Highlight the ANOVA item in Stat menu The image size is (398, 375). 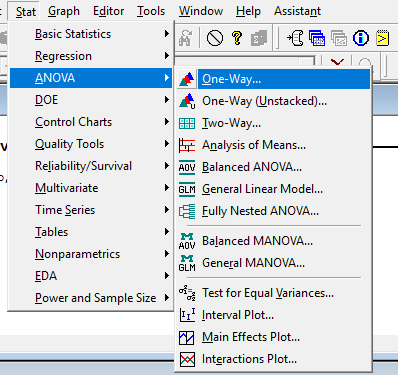click(x=91, y=78)
